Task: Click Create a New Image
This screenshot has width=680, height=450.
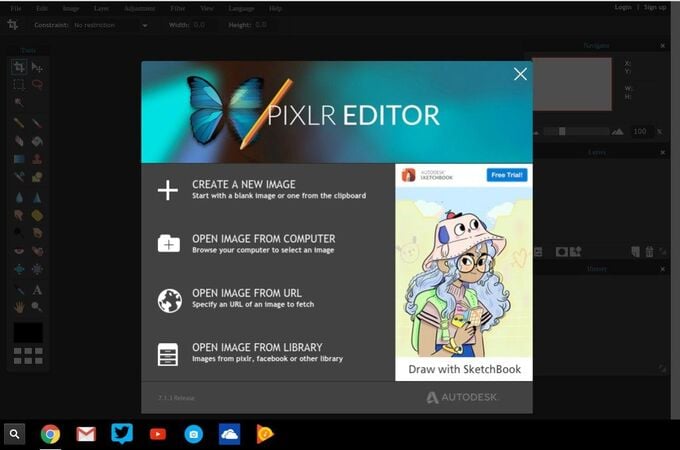Action: [262, 190]
